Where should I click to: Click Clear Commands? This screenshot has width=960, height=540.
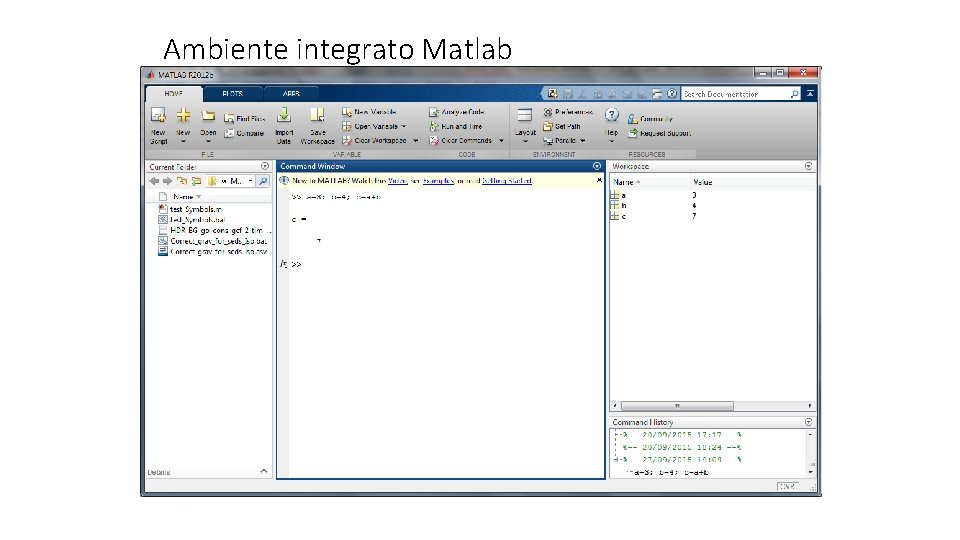pyautogui.click(x=460, y=140)
